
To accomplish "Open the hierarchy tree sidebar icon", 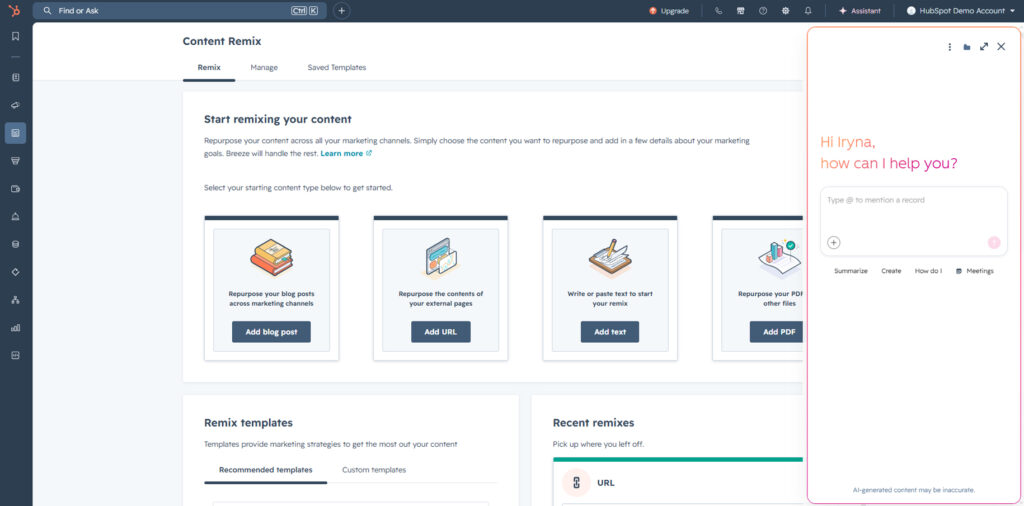I will coord(16,300).
